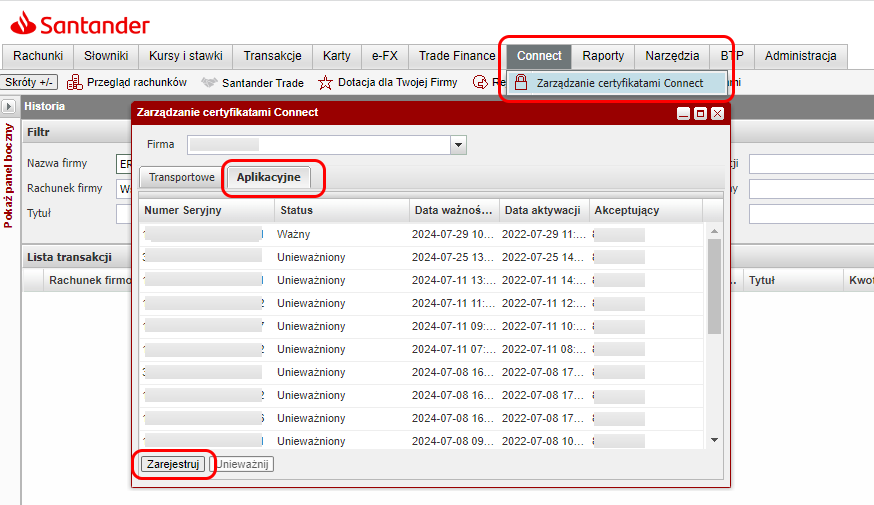The image size is (874, 505).
Task: Open the Raporty menu
Action: tap(603, 56)
